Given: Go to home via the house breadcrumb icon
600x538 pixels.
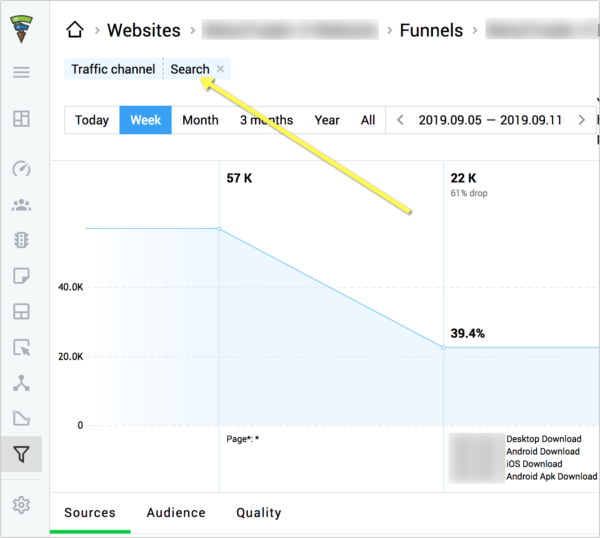Looking at the screenshot, I should 76,30.
